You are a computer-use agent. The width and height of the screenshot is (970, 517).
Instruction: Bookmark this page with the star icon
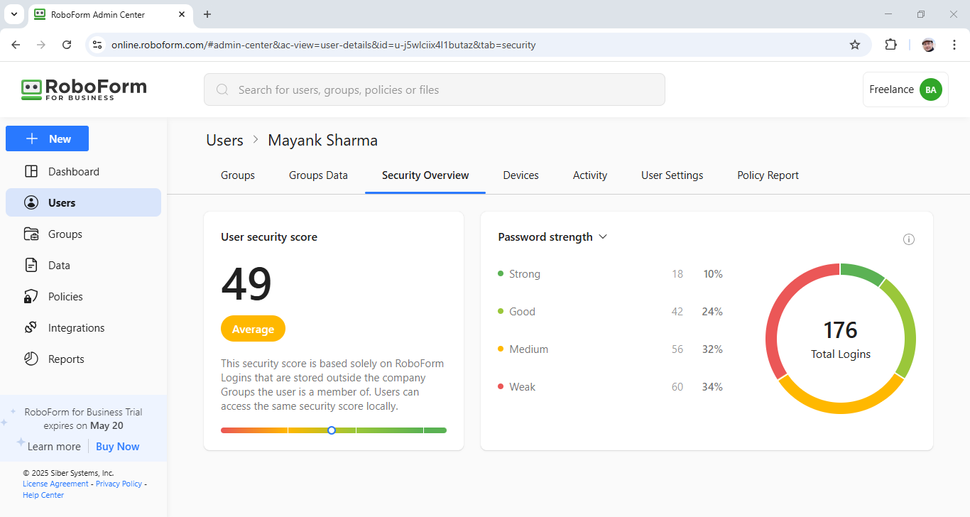(855, 45)
